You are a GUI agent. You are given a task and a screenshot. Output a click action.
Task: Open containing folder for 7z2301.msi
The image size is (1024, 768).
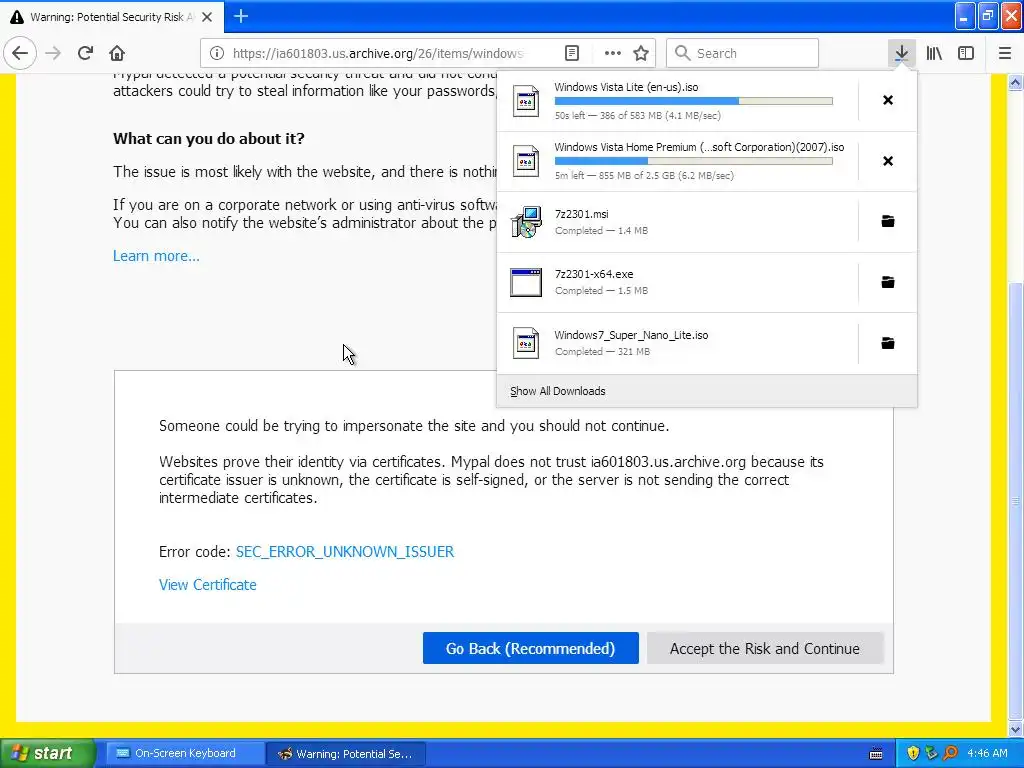[x=888, y=221]
